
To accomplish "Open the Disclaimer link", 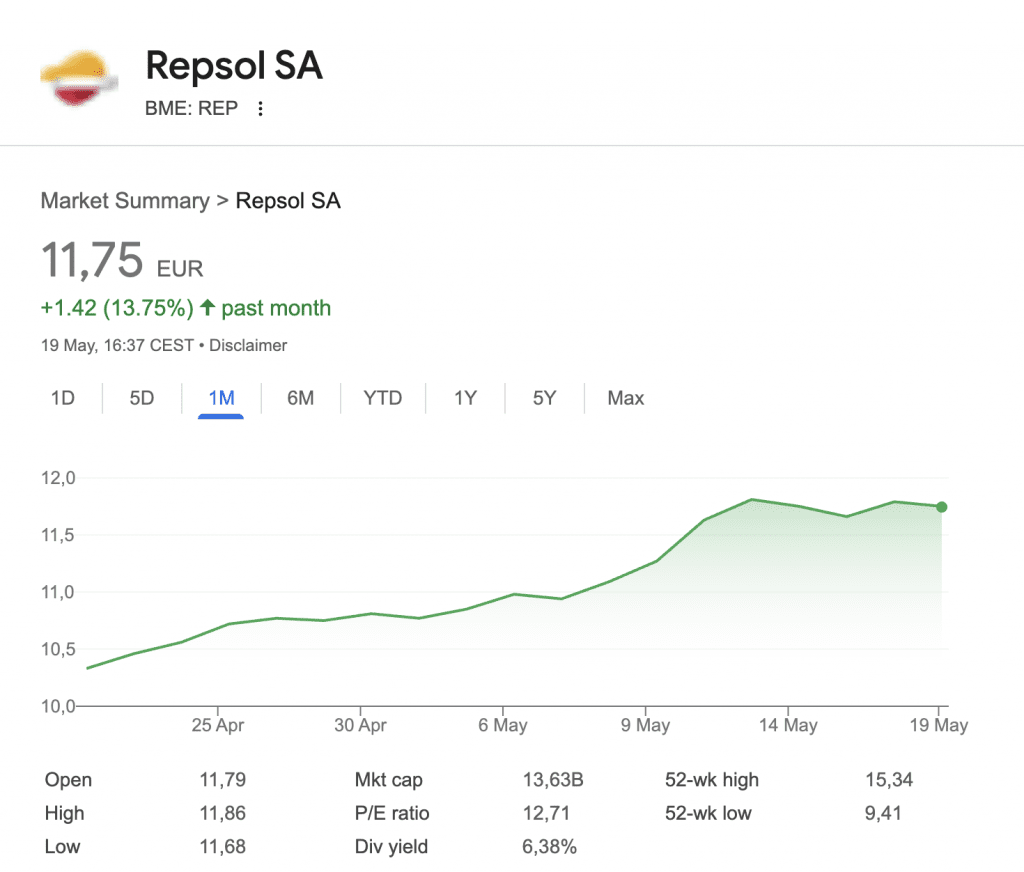I will [x=248, y=345].
